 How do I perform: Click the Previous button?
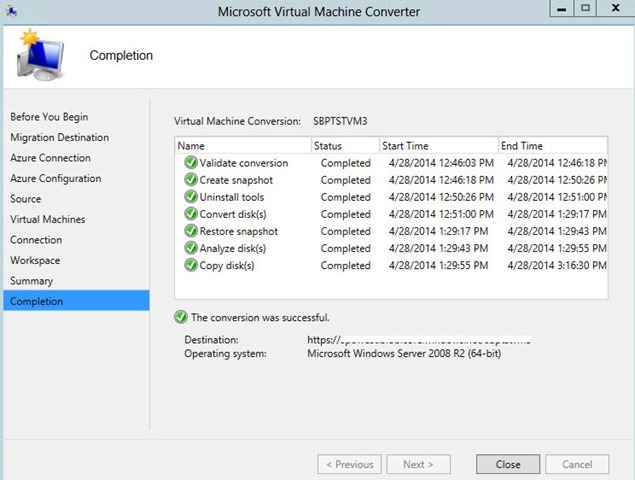click(x=349, y=464)
